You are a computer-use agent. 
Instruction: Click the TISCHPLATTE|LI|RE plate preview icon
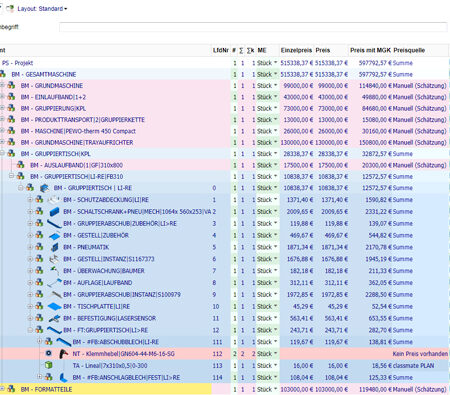click(x=54, y=306)
